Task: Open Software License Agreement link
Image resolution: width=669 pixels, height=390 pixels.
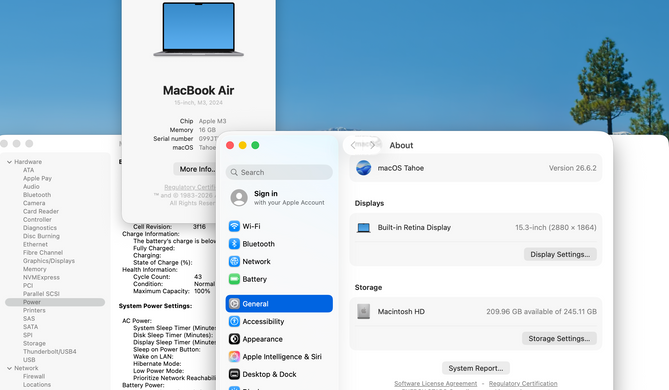Action: tap(436, 384)
